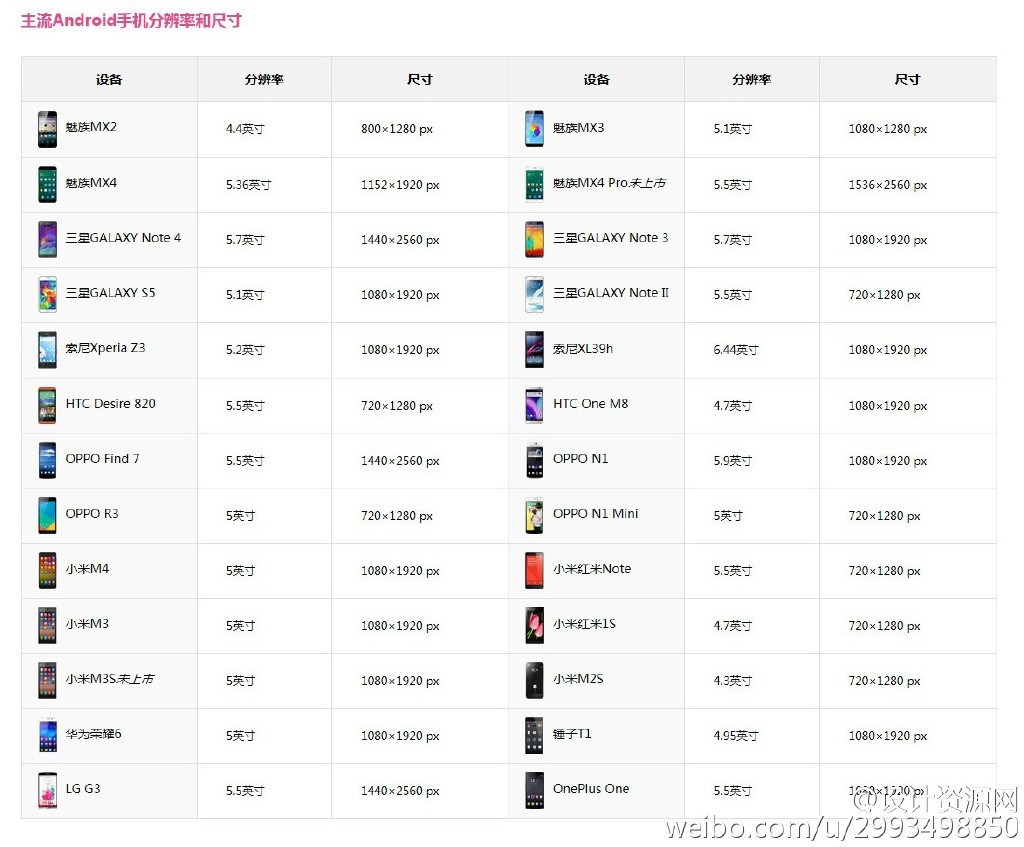1024x847 pixels.
Task: Select the text OPPO Find 7
Action: 102,458
